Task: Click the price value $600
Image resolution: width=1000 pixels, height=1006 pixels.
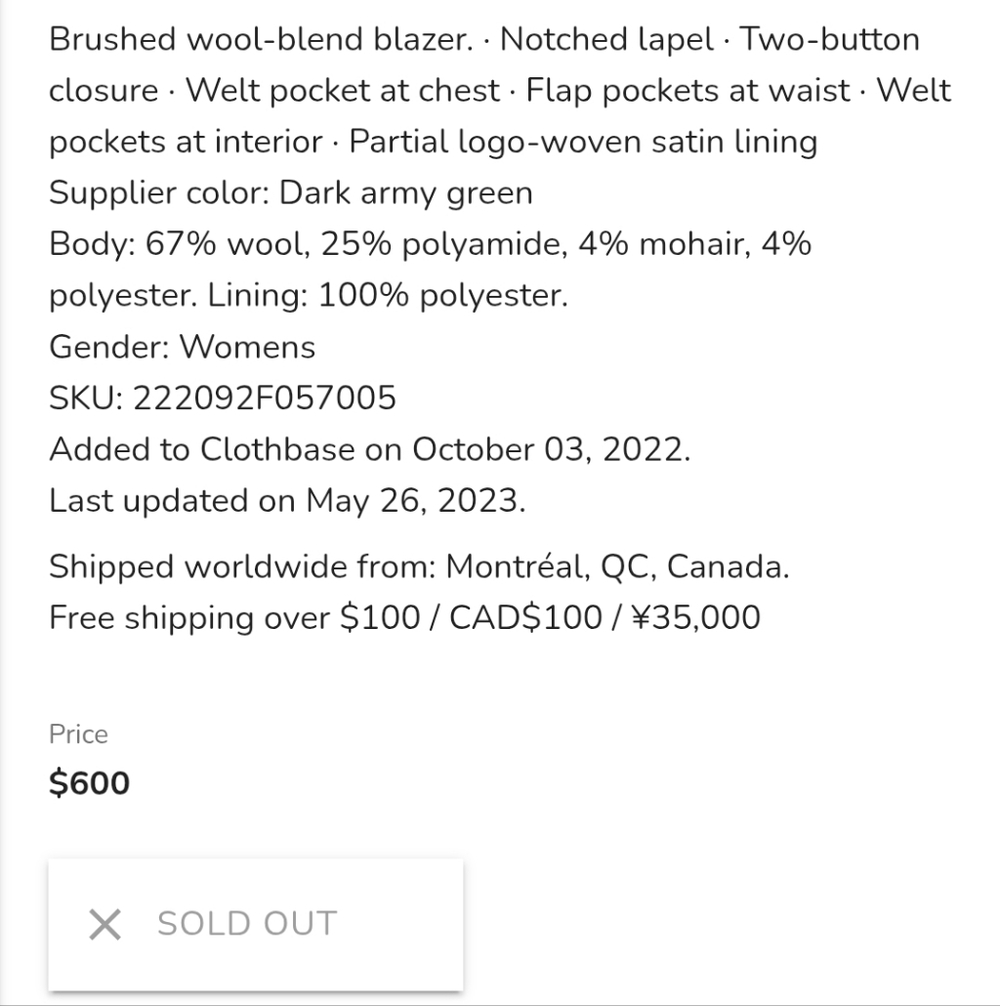Action: pyautogui.click(x=88, y=783)
